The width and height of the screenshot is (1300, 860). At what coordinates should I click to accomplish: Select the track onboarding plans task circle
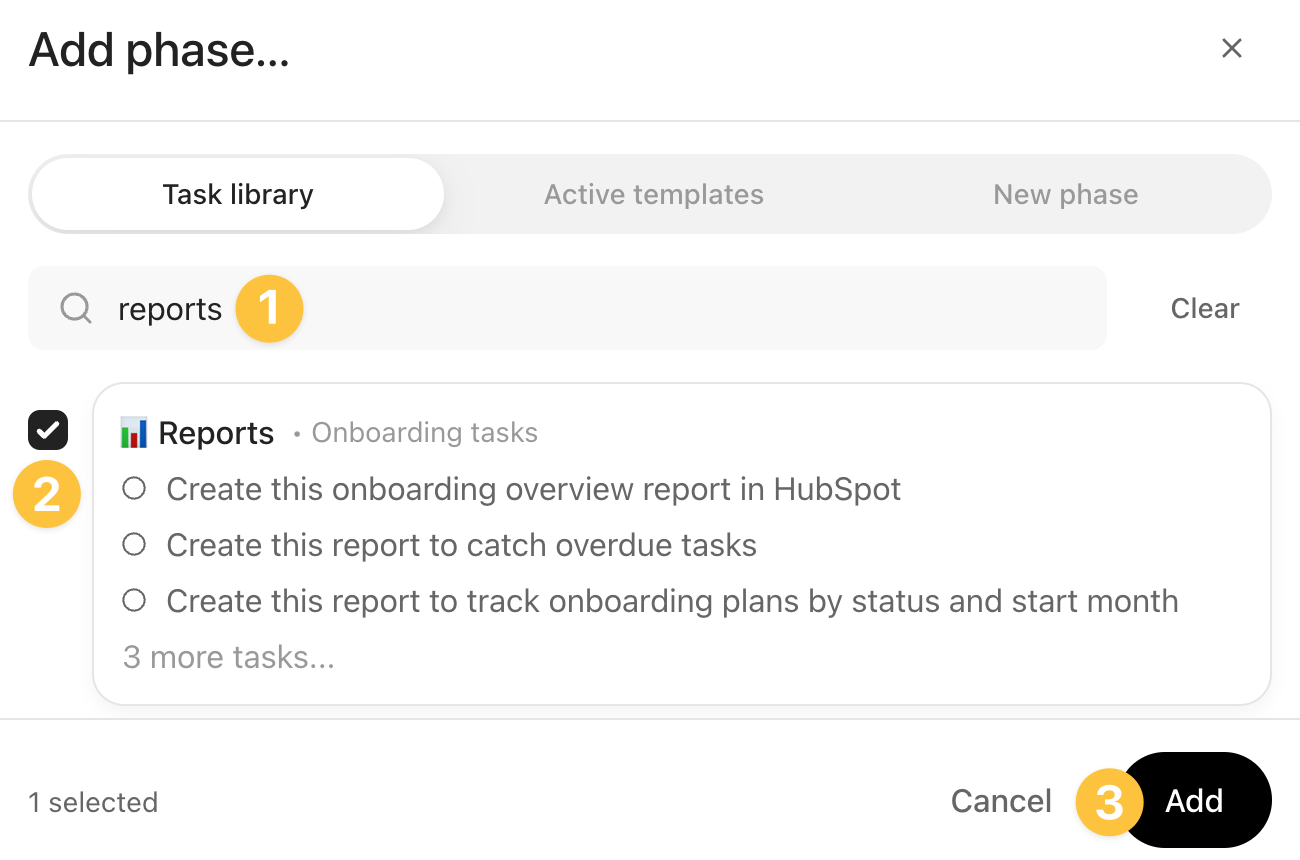(x=134, y=601)
